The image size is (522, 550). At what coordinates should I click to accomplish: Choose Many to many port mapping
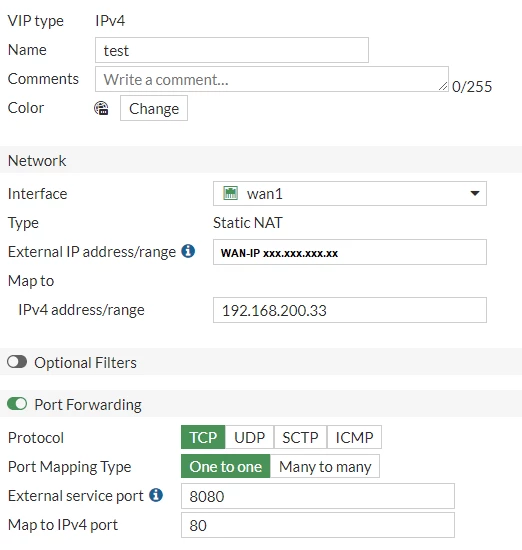coord(325,466)
